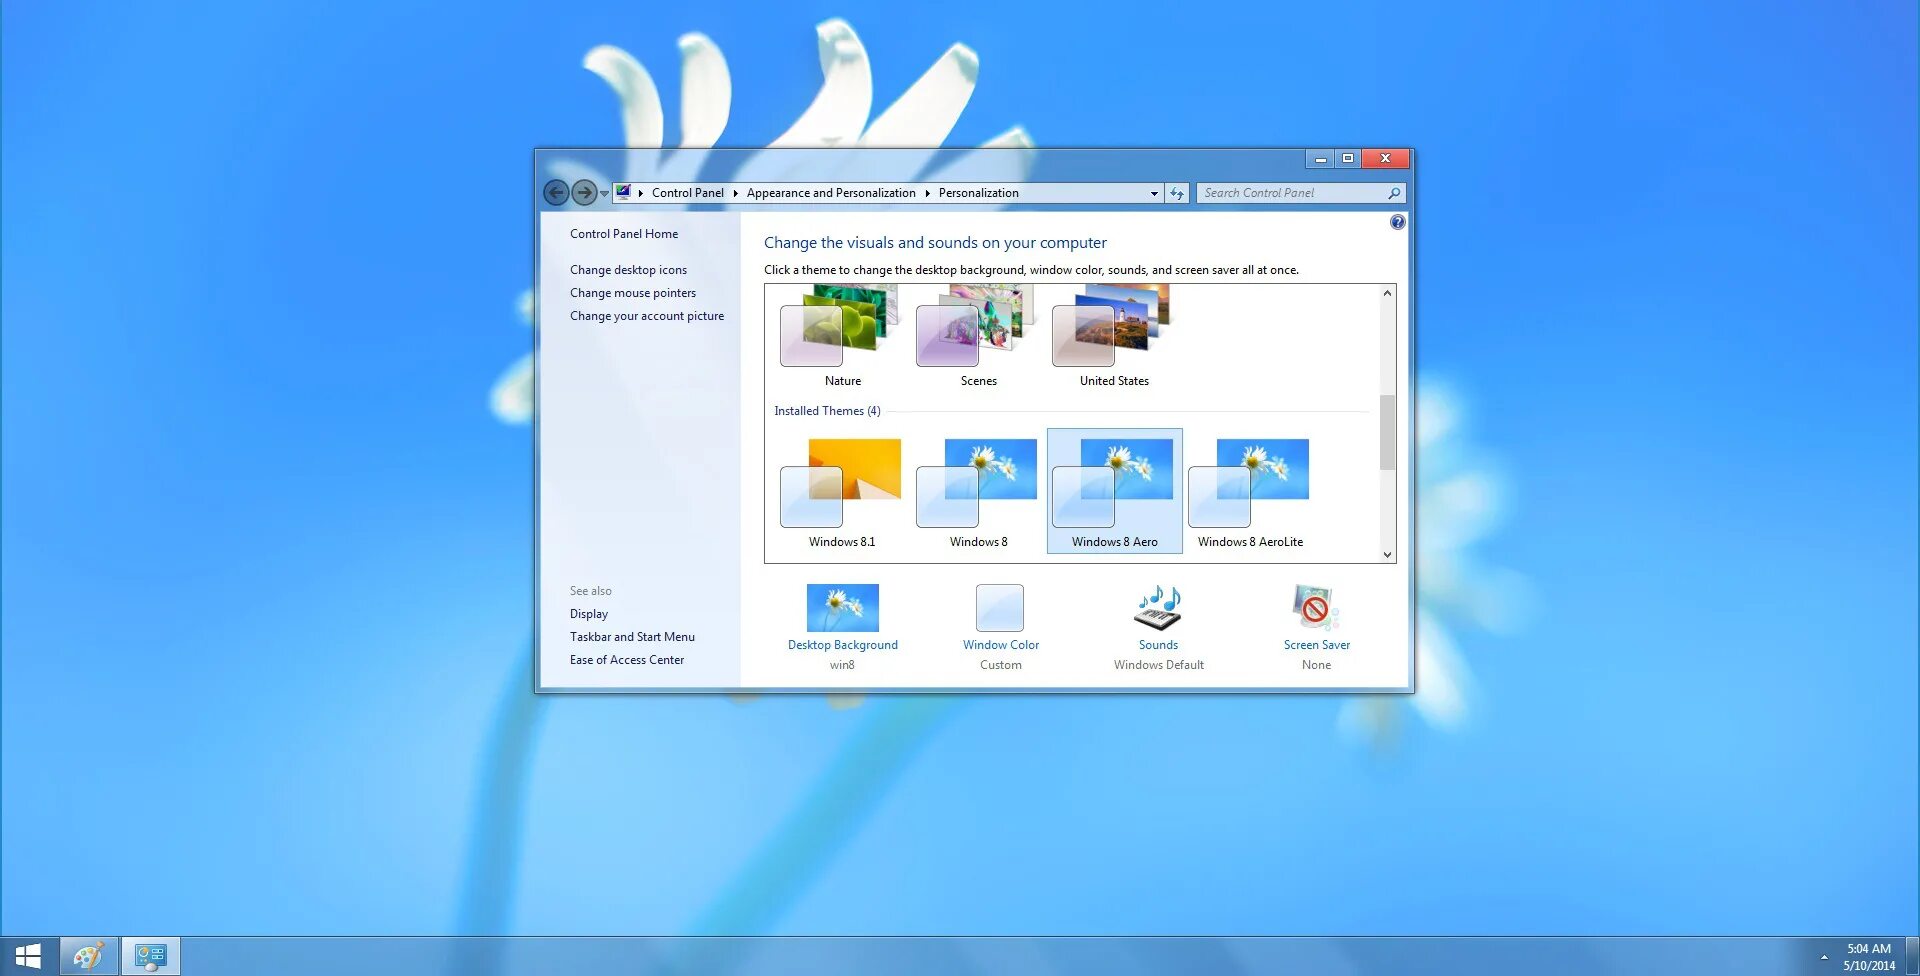Expand the arrow after Appearance and Personalization
Screen dimensions: 1920x976
click(x=927, y=193)
